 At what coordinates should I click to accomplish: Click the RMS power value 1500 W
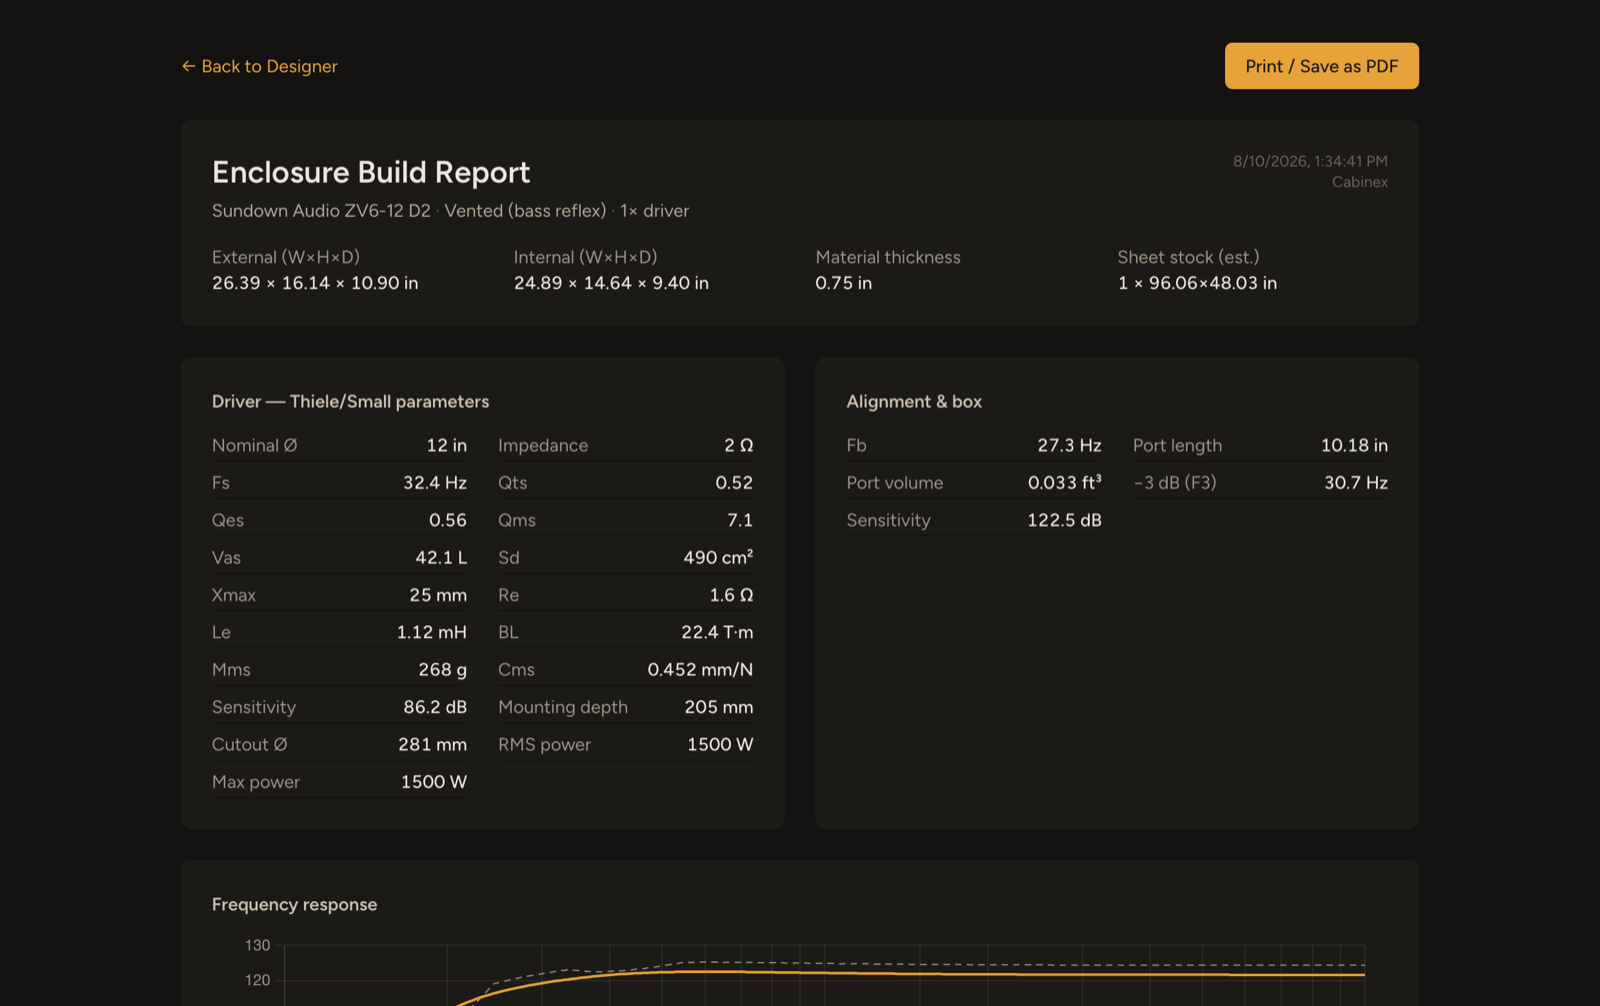point(720,745)
